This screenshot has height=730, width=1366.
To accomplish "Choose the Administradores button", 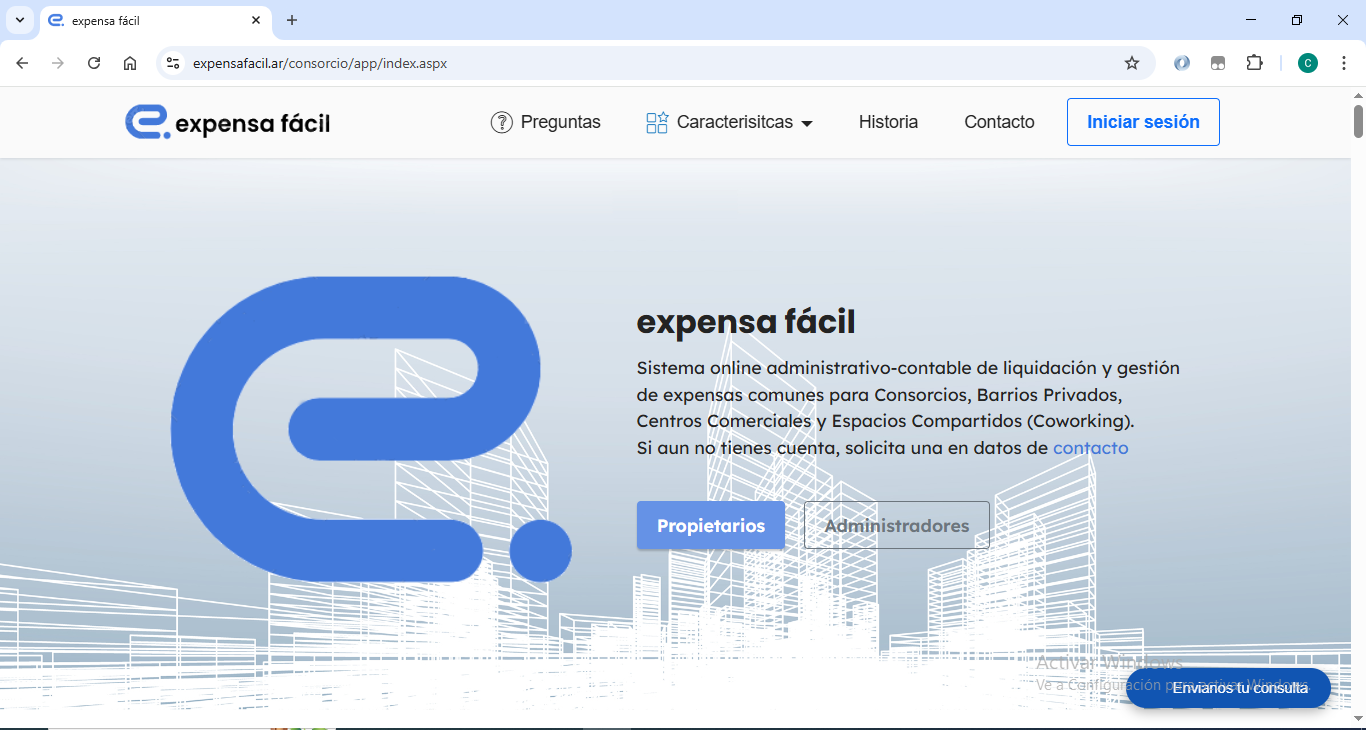I will [x=896, y=526].
